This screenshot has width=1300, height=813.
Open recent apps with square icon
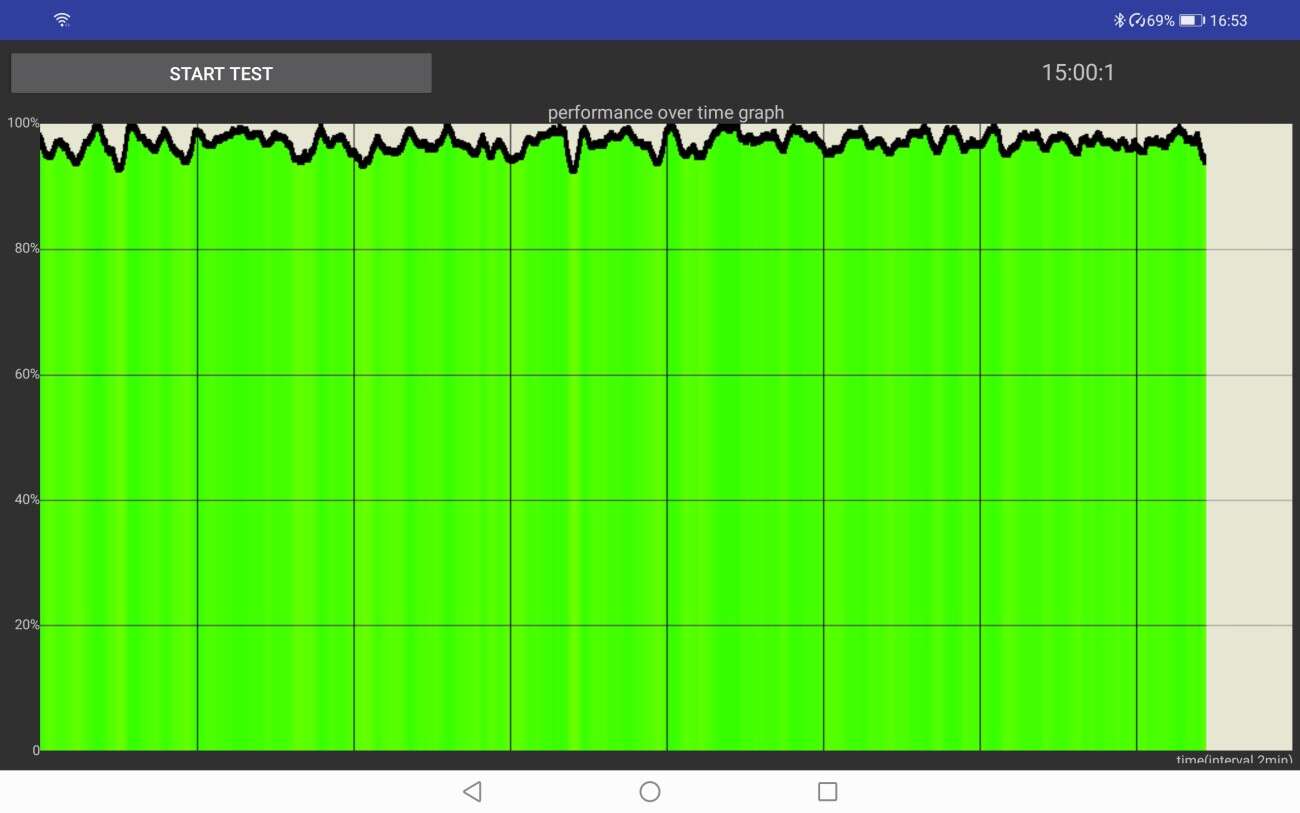click(827, 792)
